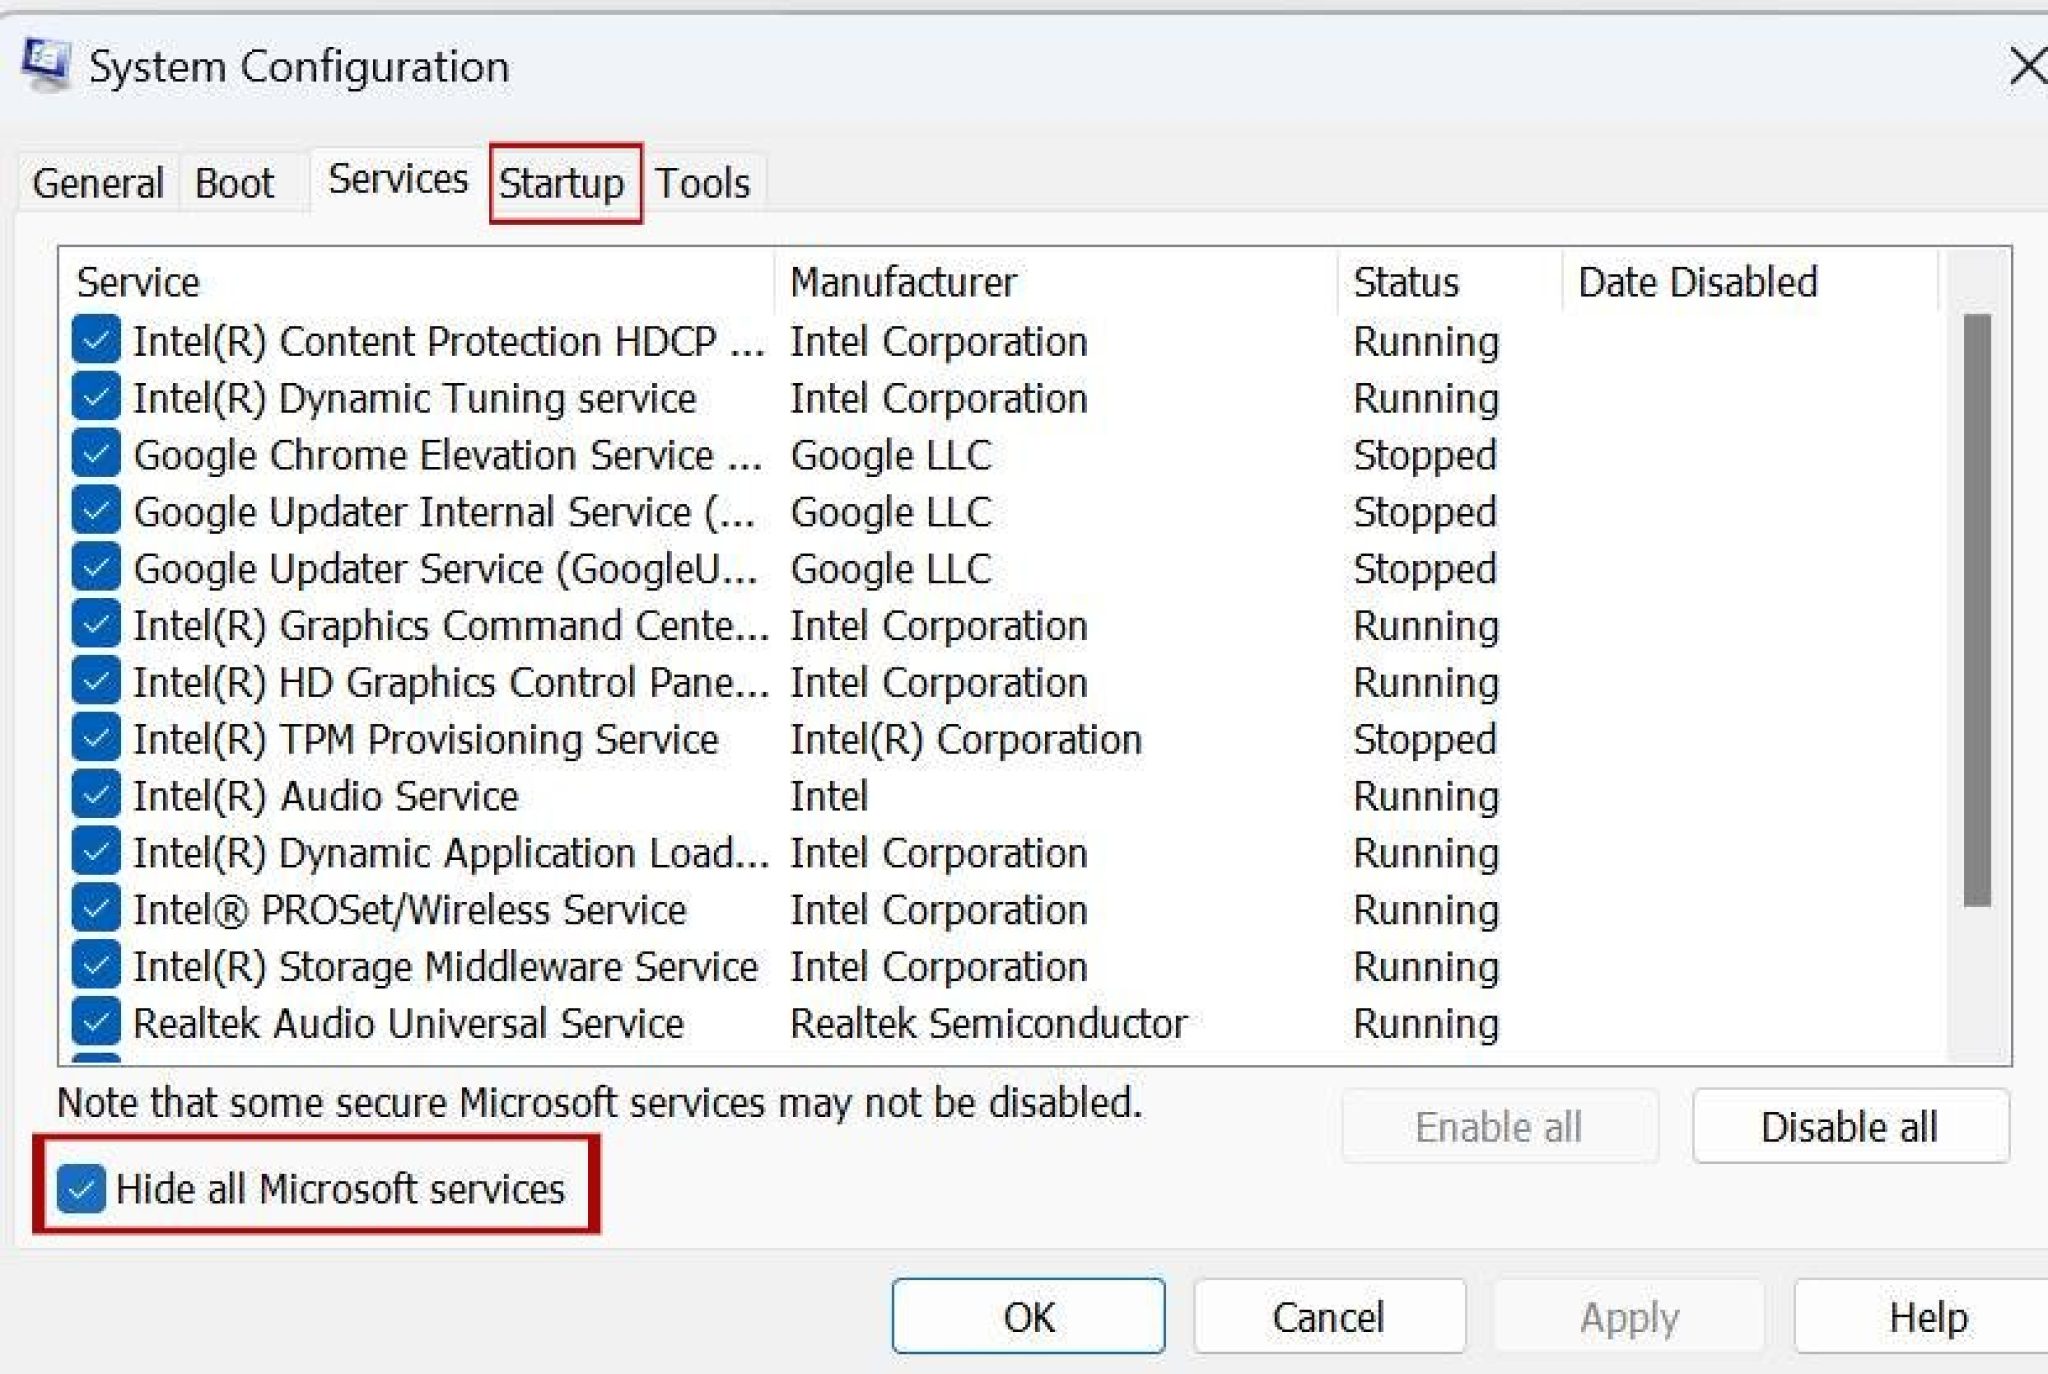The image size is (2048, 1374).
Task: Uncheck the Intel(R) Dynamic Tuning service
Action: (x=95, y=397)
